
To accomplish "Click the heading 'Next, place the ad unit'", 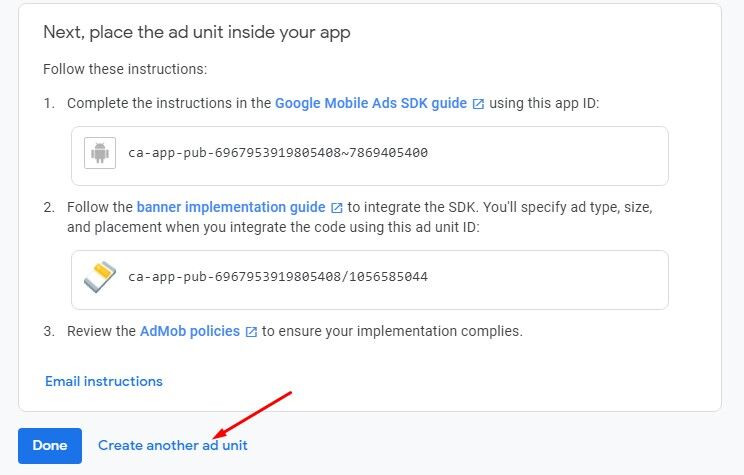I will (x=197, y=32).
